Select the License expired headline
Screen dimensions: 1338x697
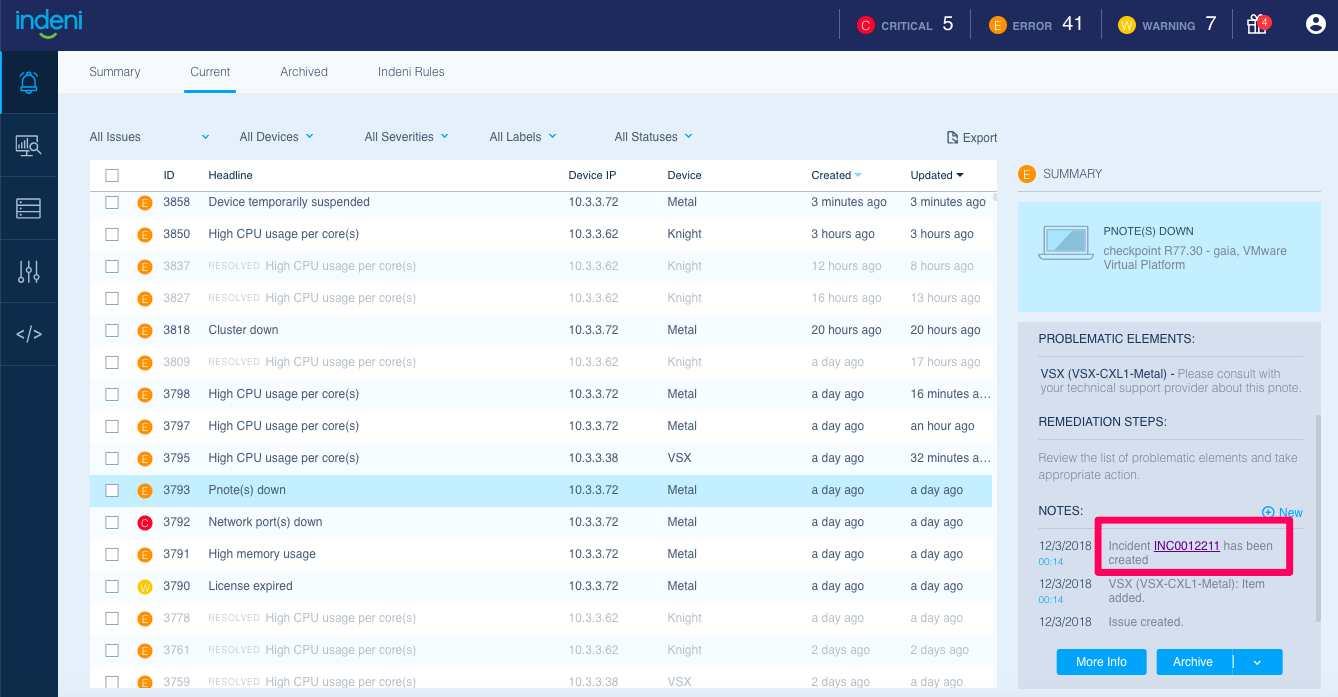coord(250,586)
